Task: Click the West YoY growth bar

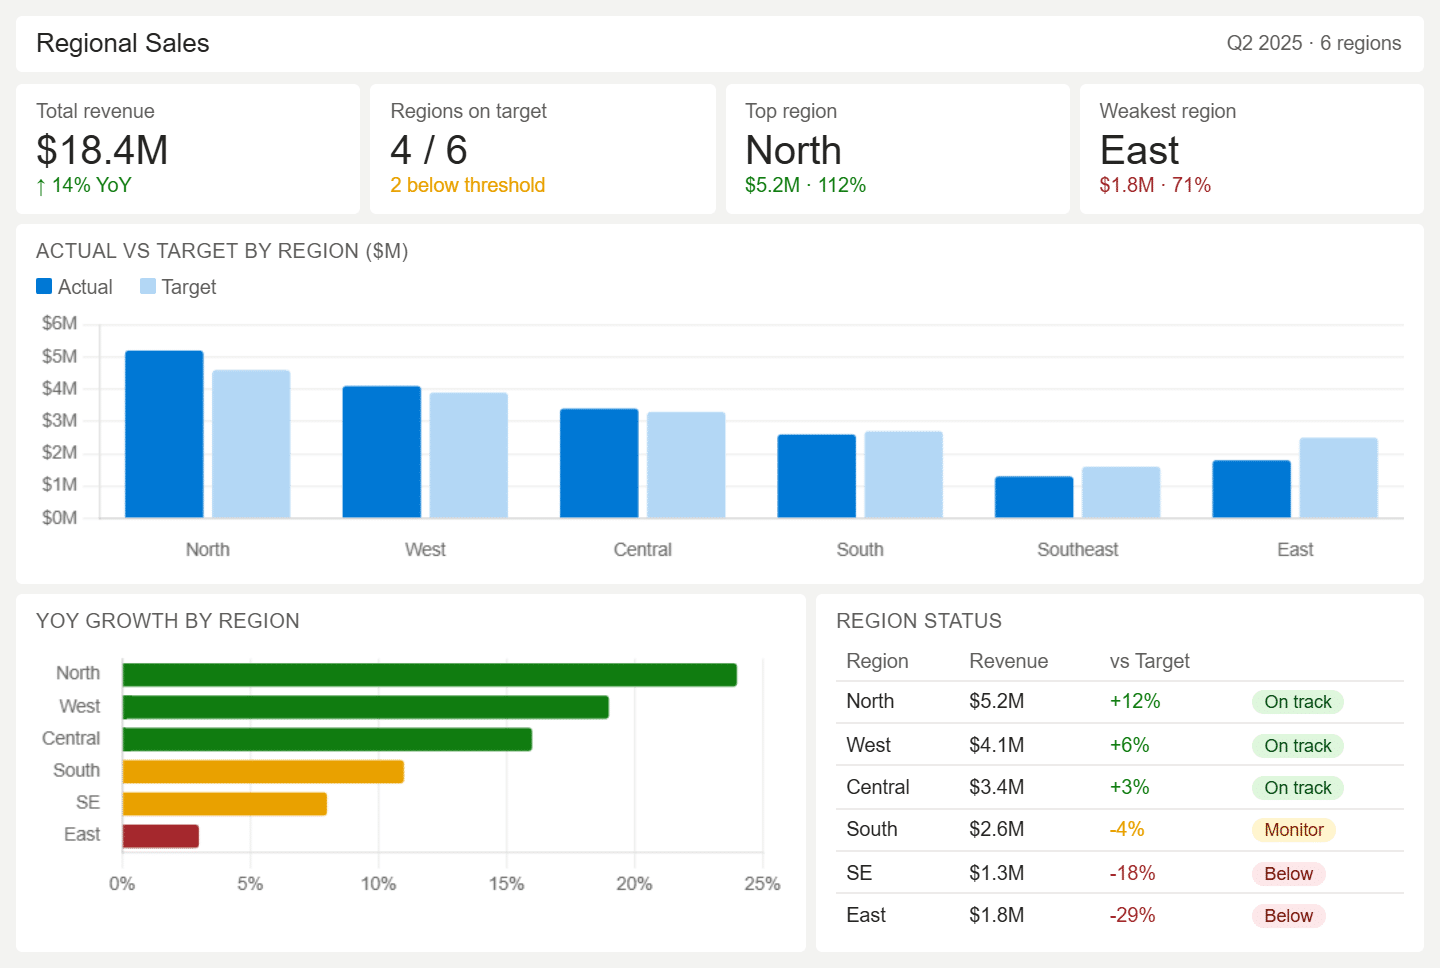Action: point(366,707)
